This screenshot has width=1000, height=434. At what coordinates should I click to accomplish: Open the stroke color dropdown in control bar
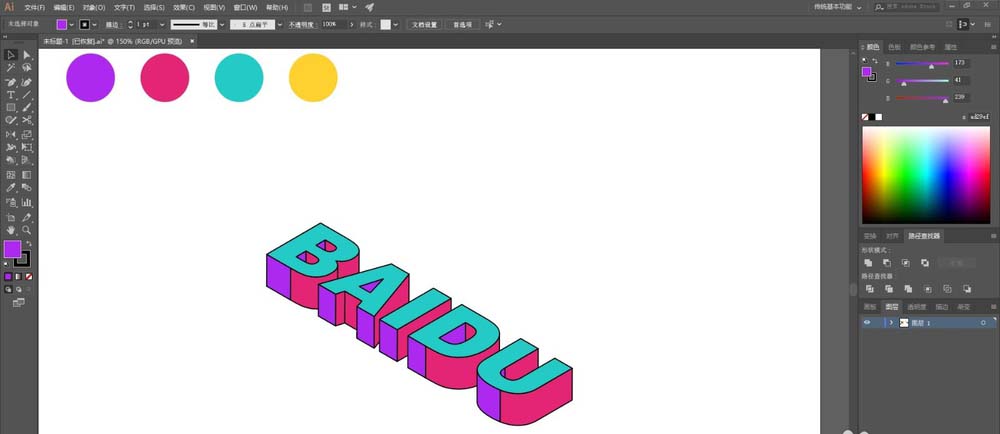(94, 24)
